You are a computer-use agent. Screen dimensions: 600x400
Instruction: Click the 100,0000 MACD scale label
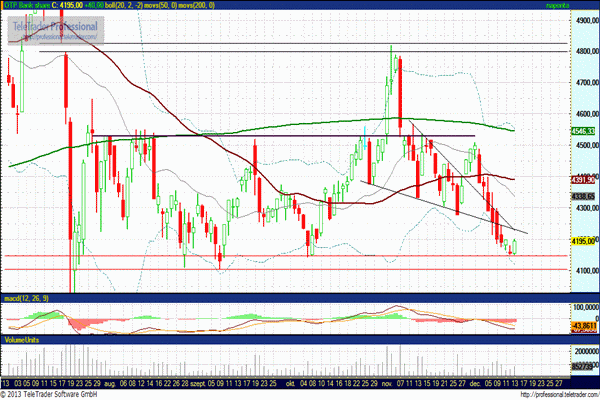coord(586,307)
